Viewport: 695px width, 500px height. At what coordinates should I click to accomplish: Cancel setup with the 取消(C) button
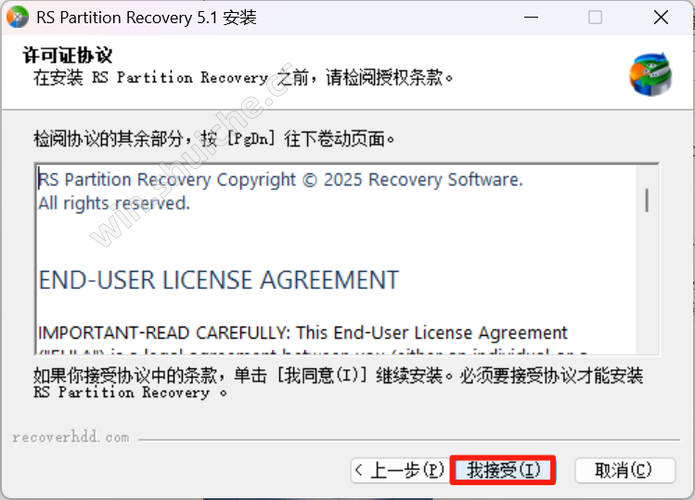pyautogui.click(x=625, y=470)
